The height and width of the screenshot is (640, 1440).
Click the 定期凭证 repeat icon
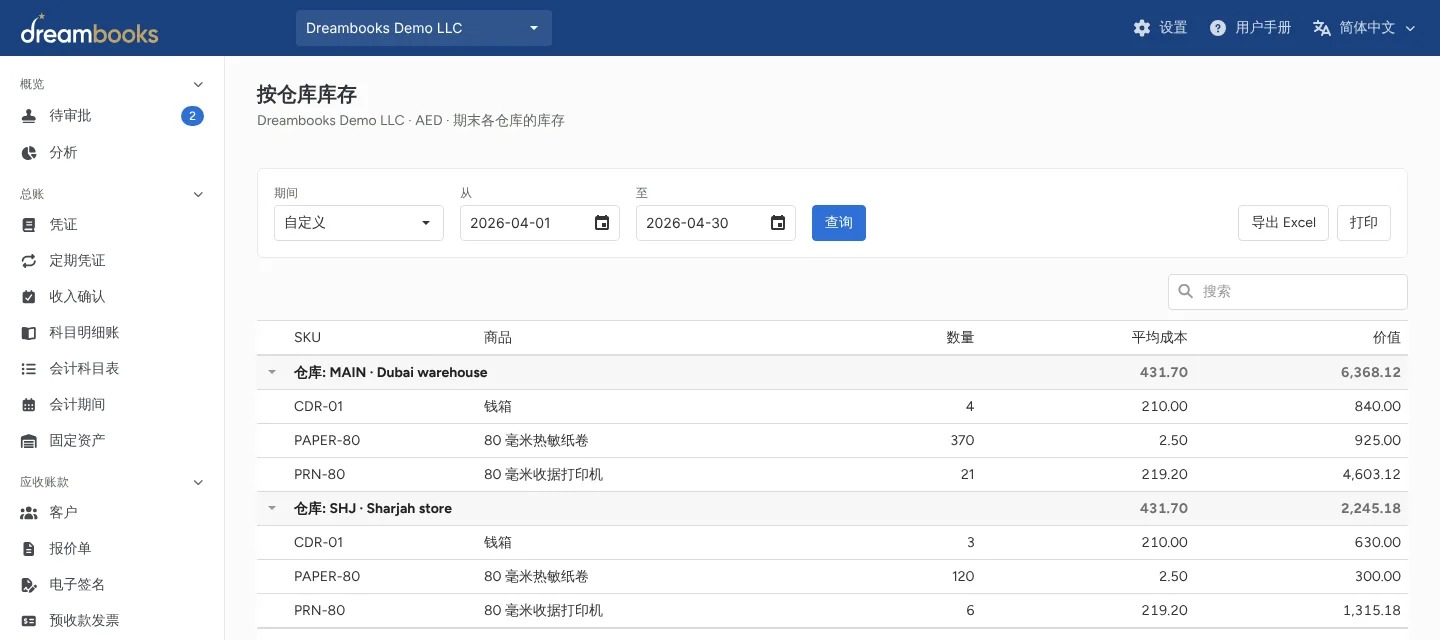point(29,261)
